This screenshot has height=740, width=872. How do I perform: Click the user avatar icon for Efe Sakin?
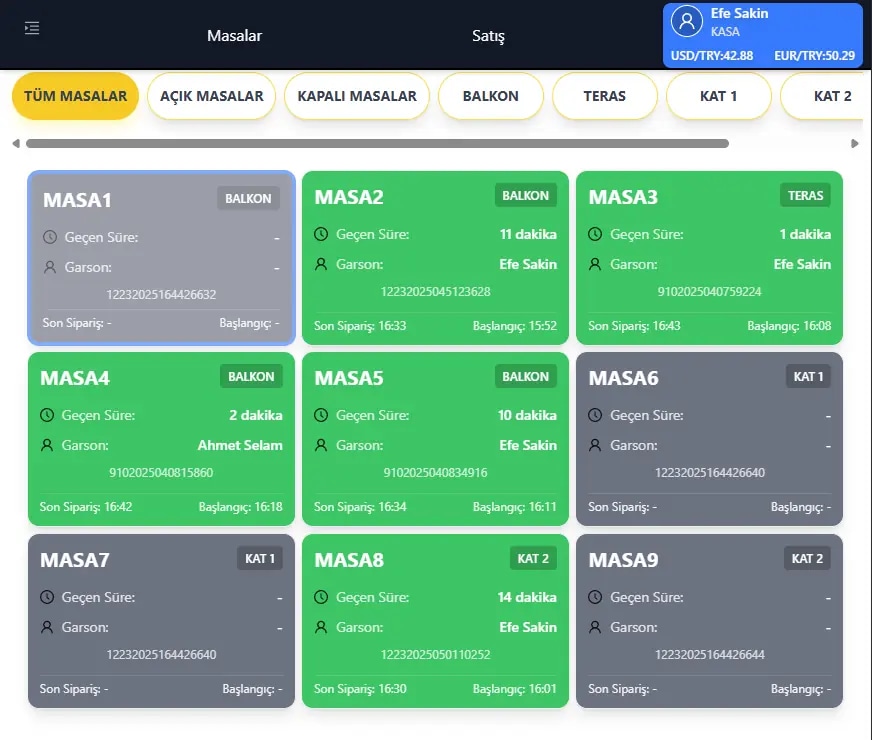tap(687, 21)
